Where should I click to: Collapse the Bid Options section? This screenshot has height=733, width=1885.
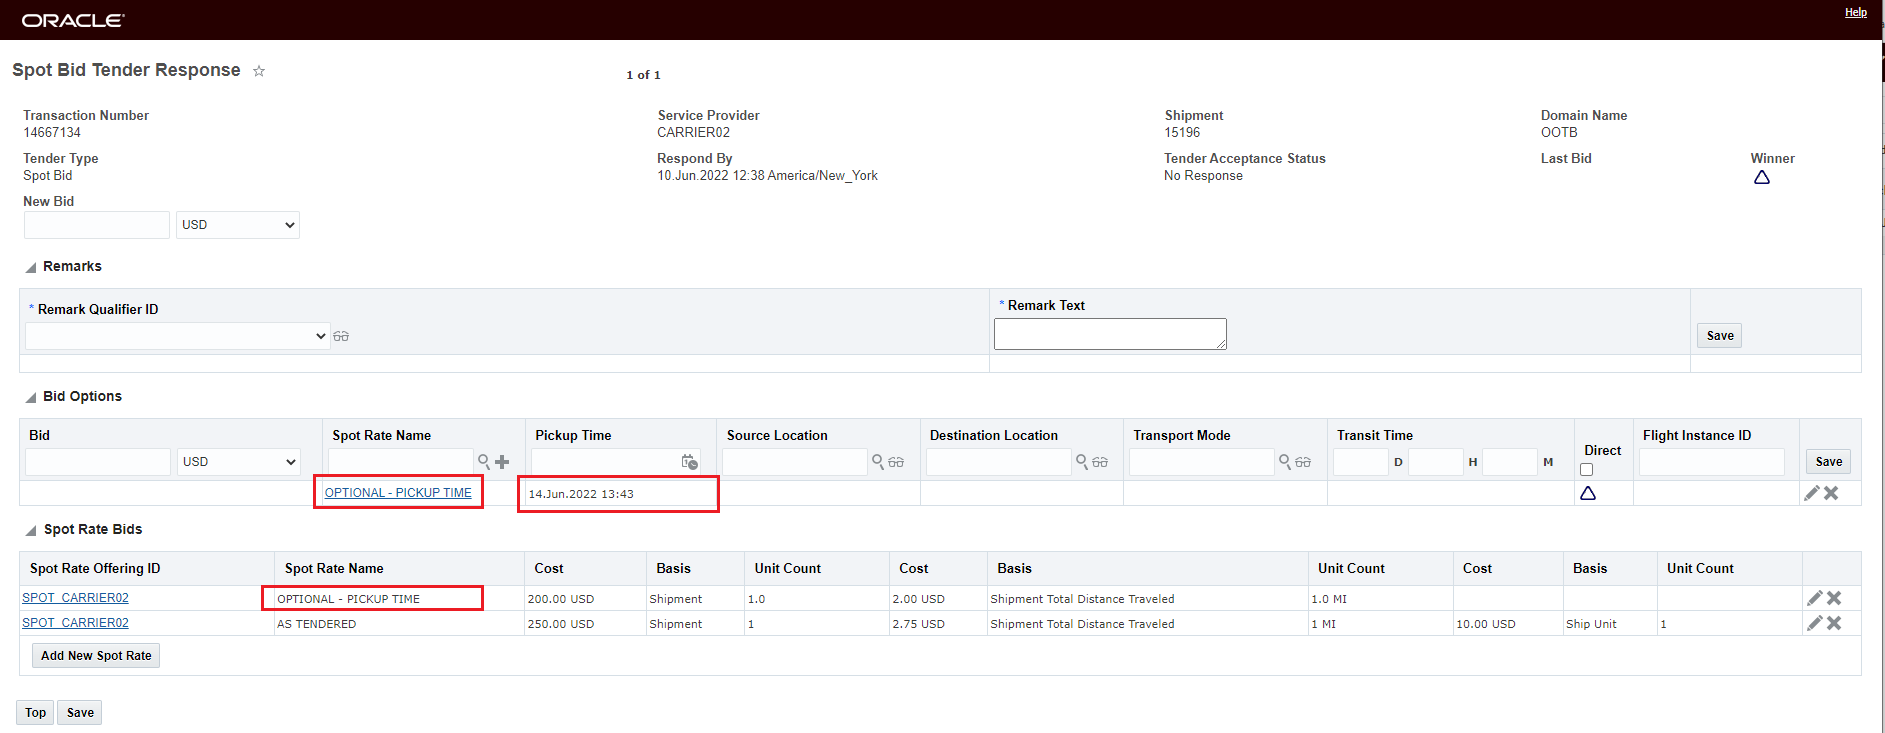pos(31,397)
